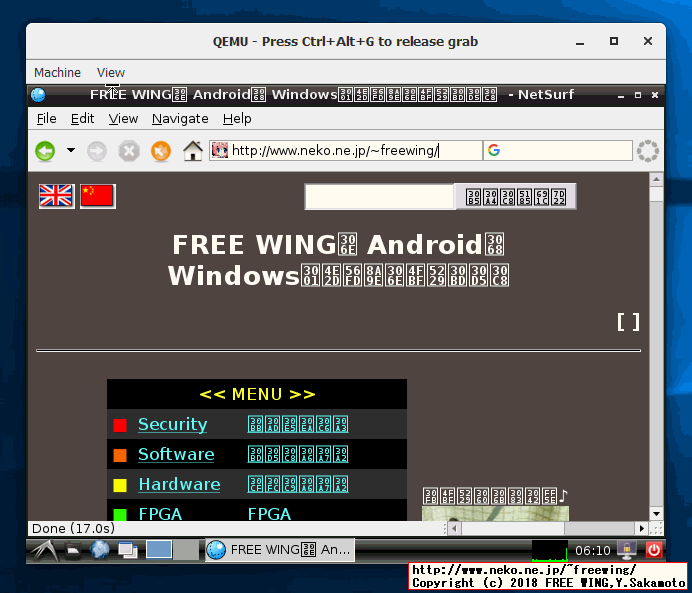692x593 pixels.
Task: Click the thumbnail image at bottom right
Action: coord(495,514)
